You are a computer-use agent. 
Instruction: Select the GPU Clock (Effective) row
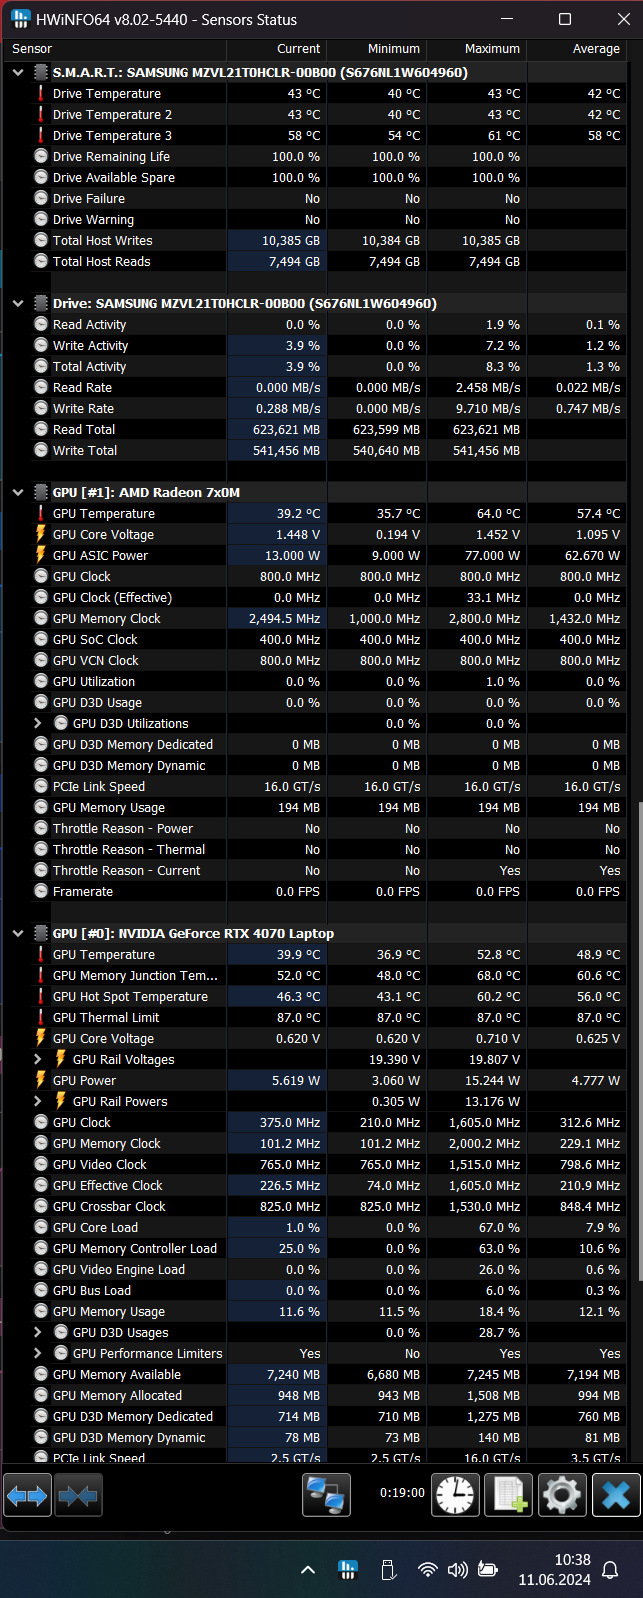pos(313,598)
